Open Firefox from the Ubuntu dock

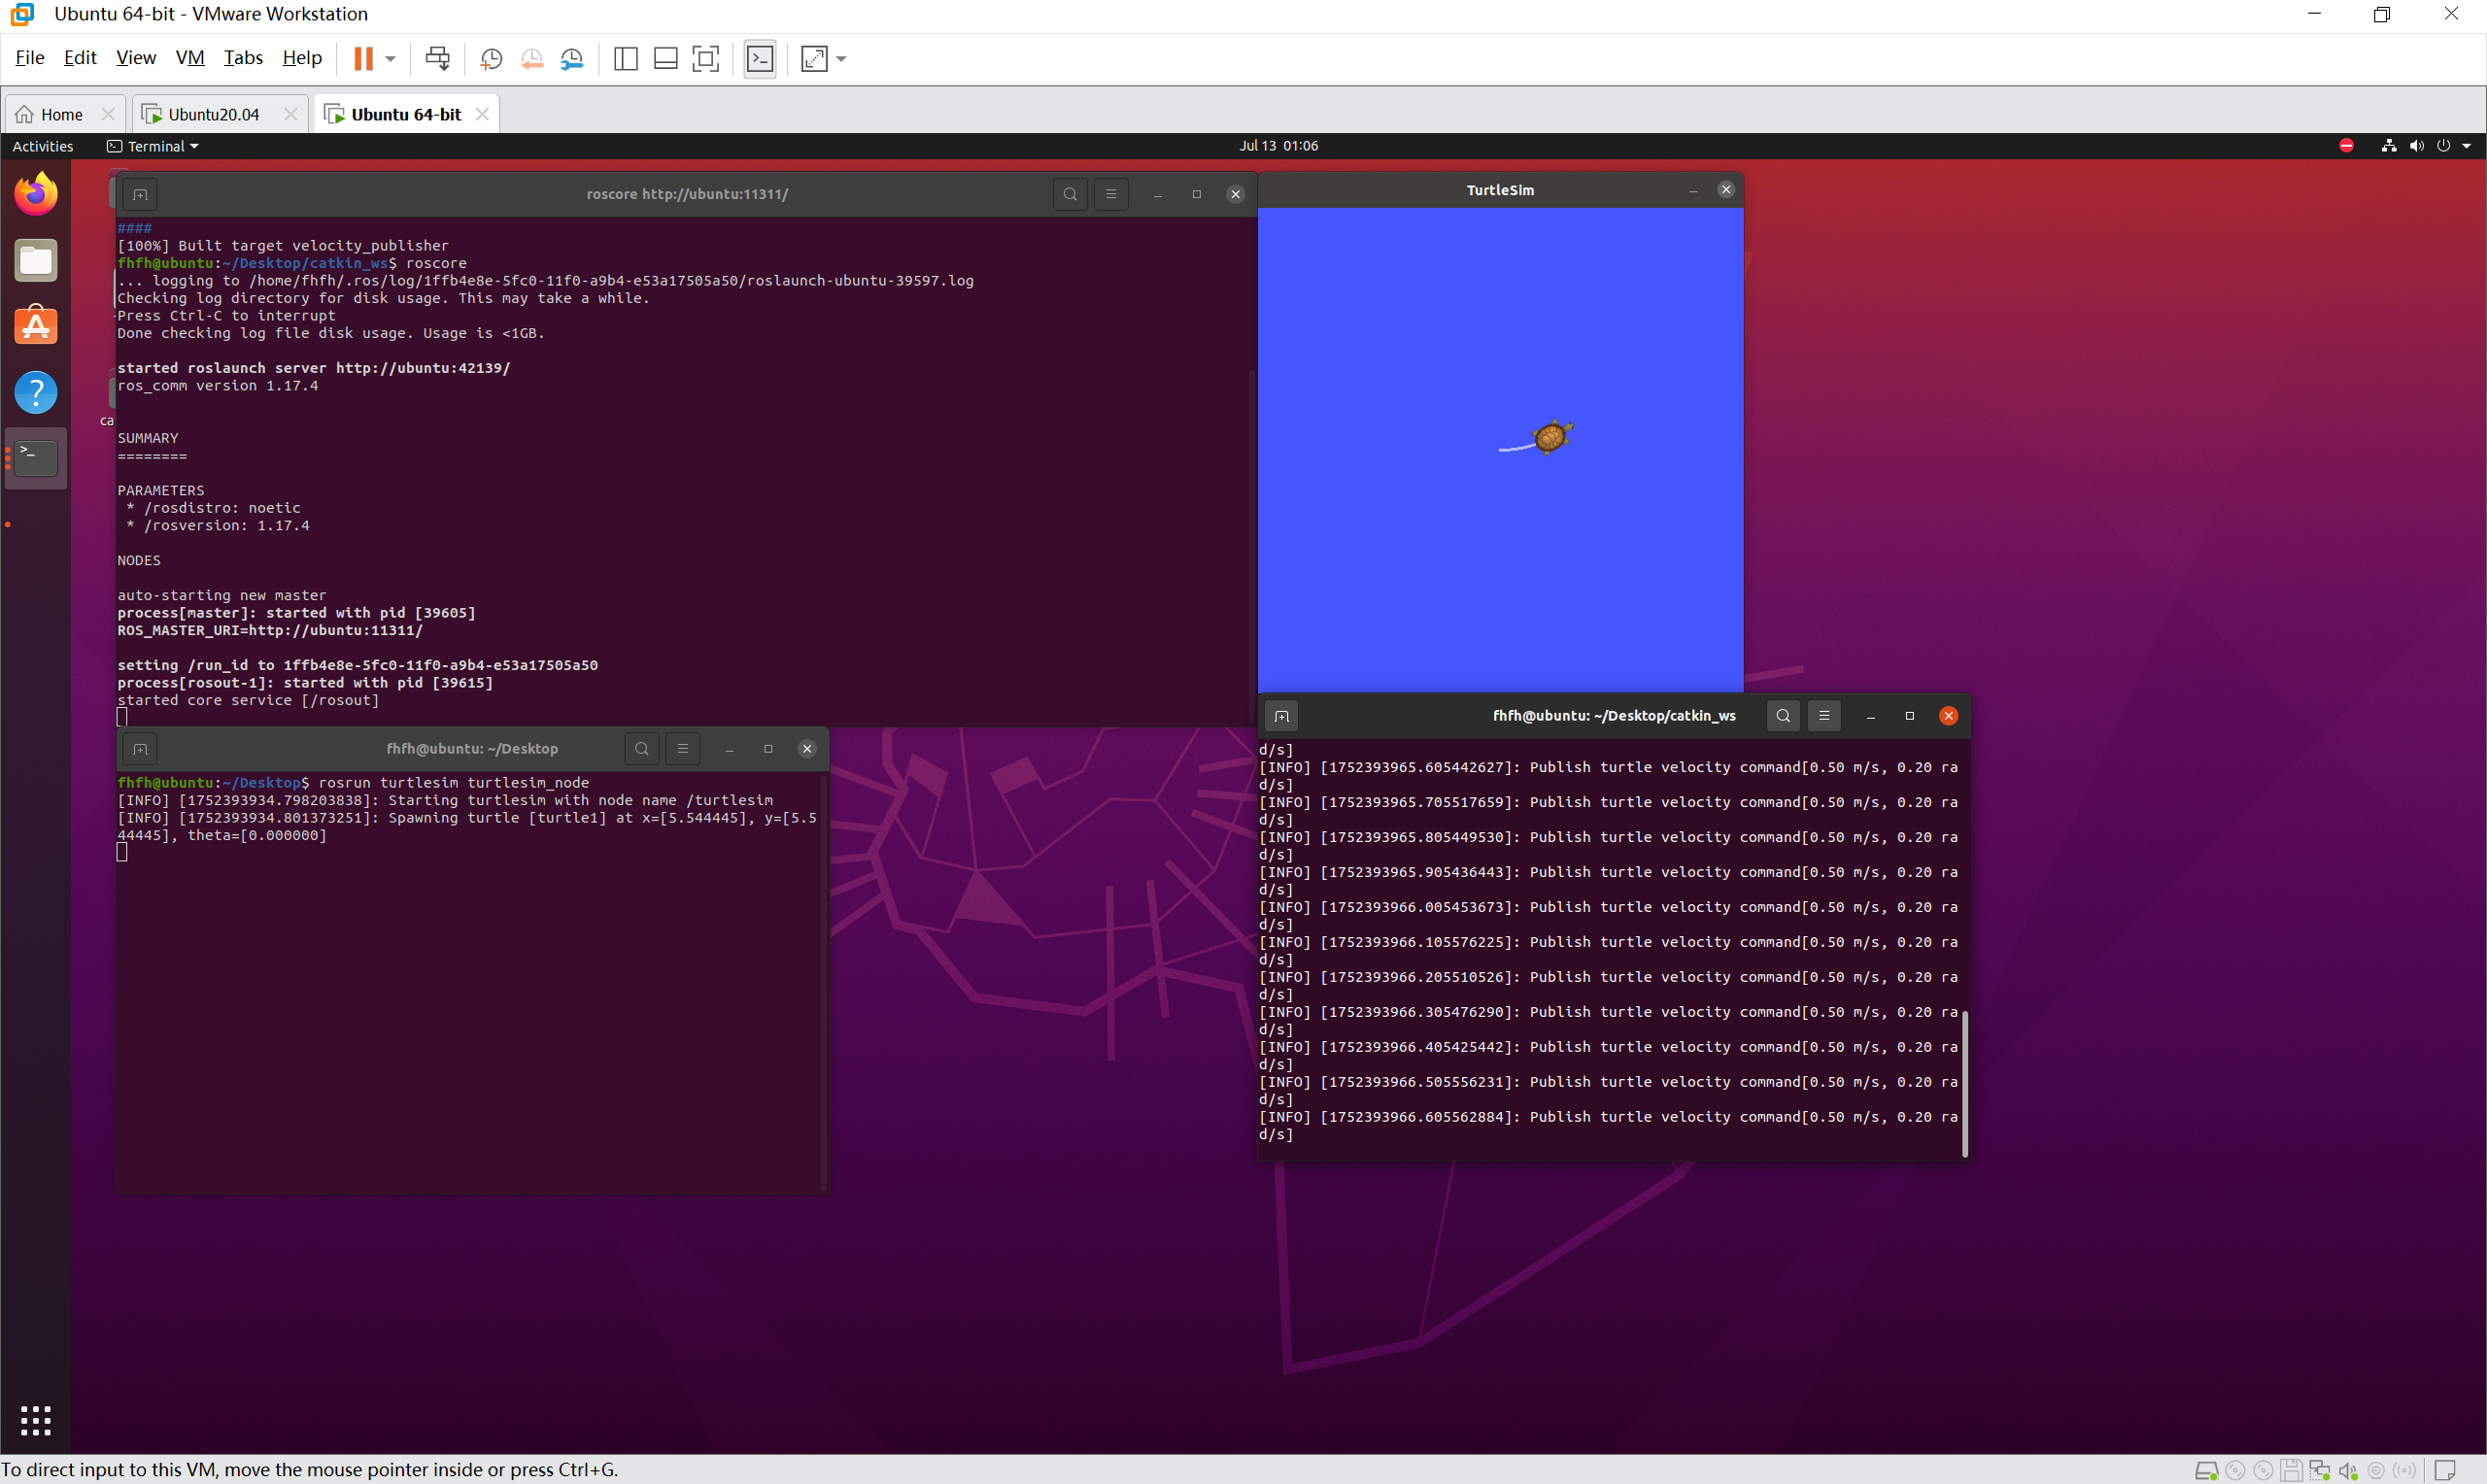coord(36,194)
